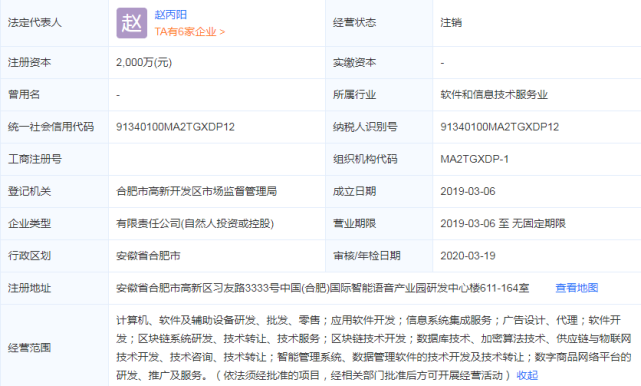Click the 实缴资本 label cell
The width and height of the screenshot is (641, 386).
379,63
